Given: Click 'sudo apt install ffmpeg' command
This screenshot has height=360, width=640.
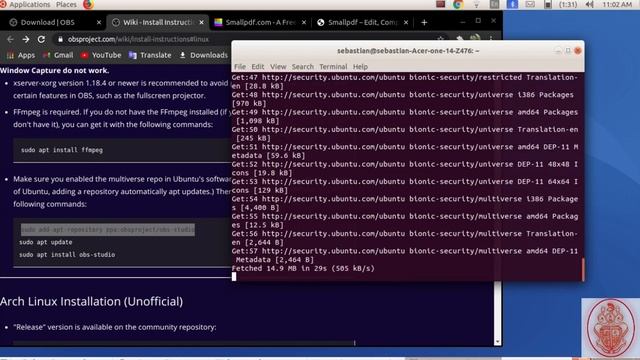Looking at the screenshot, I should point(62,150).
